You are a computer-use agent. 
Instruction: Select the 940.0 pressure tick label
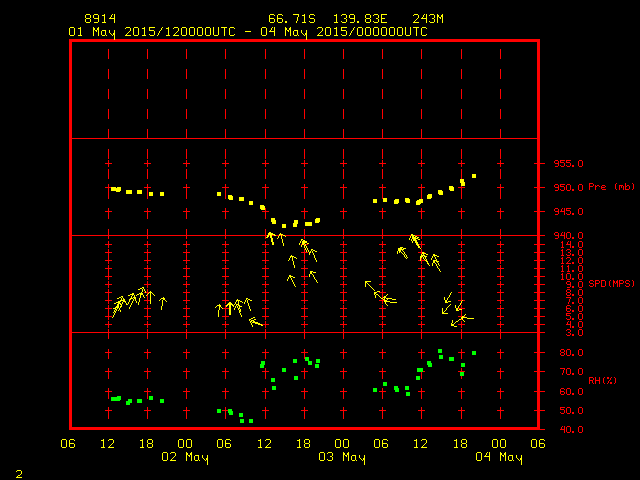point(565,235)
